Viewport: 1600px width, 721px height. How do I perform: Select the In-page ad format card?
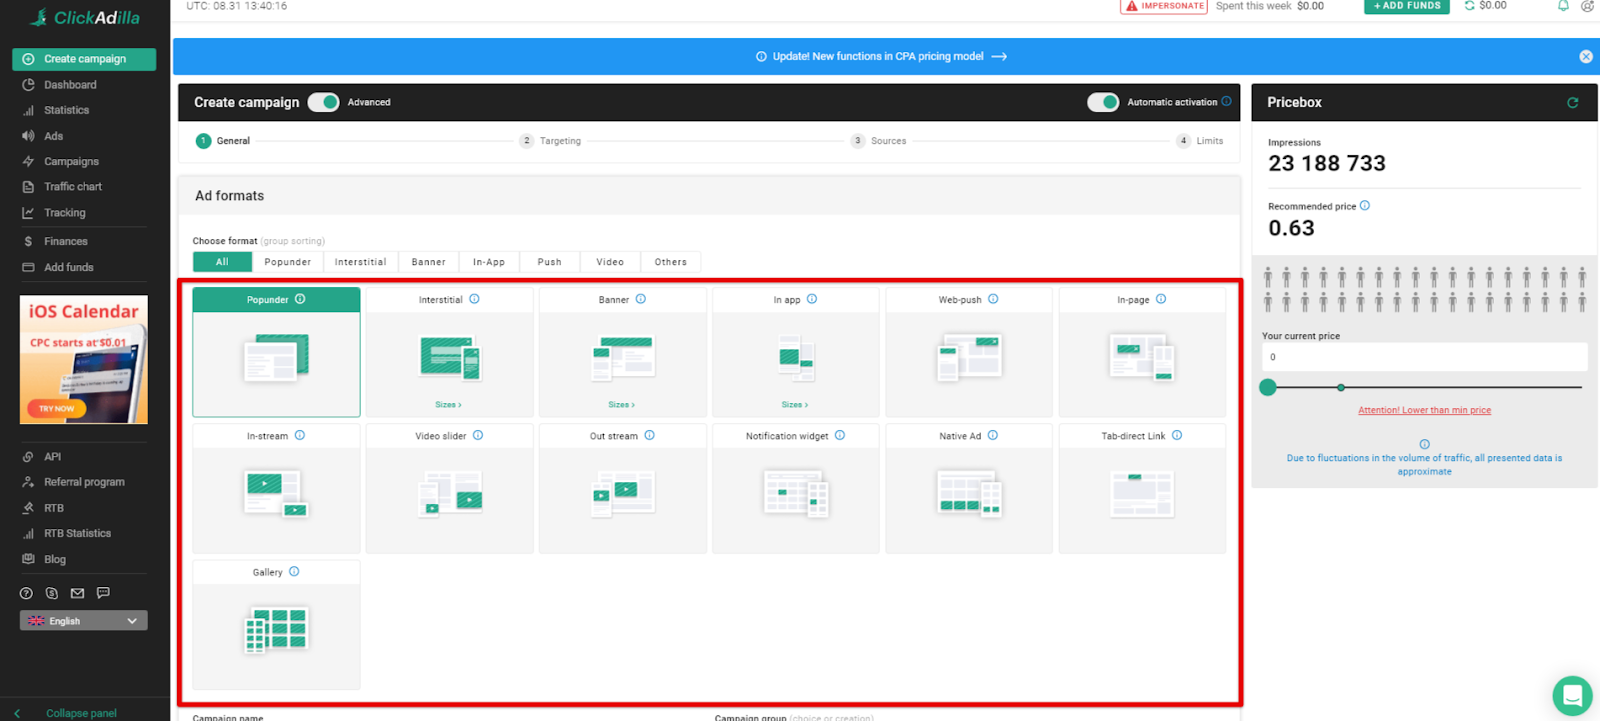coord(1142,352)
